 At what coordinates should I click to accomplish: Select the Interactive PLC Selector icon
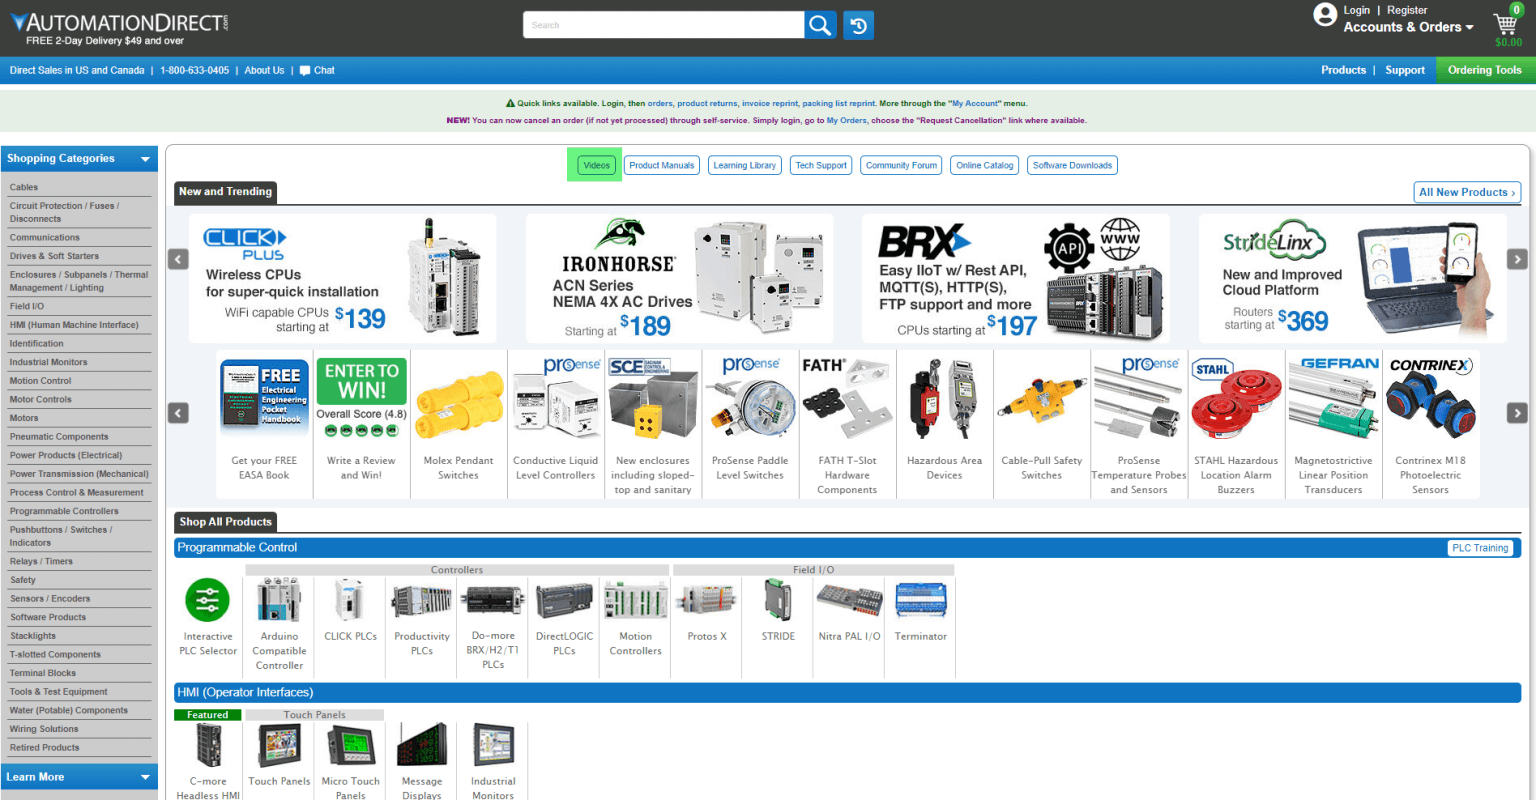tap(207, 600)
